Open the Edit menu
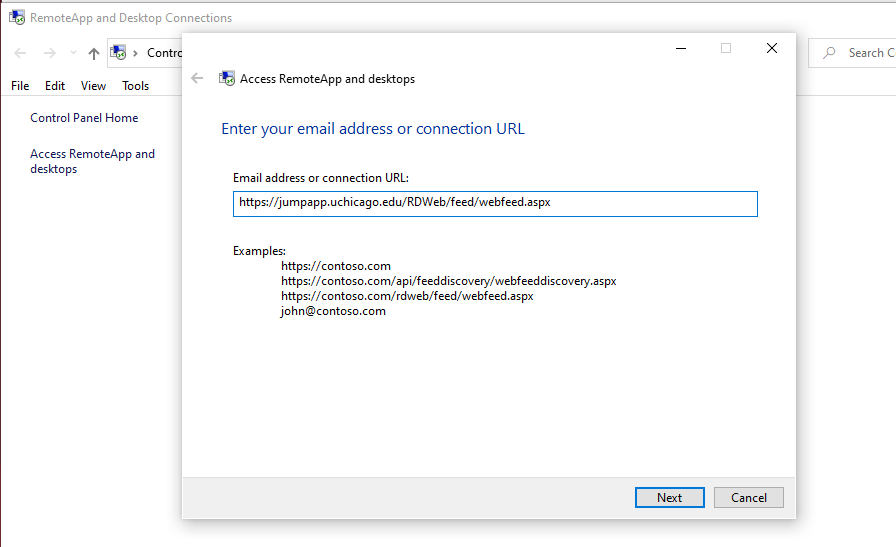This screenshot has height=547, width=896. 55,86
